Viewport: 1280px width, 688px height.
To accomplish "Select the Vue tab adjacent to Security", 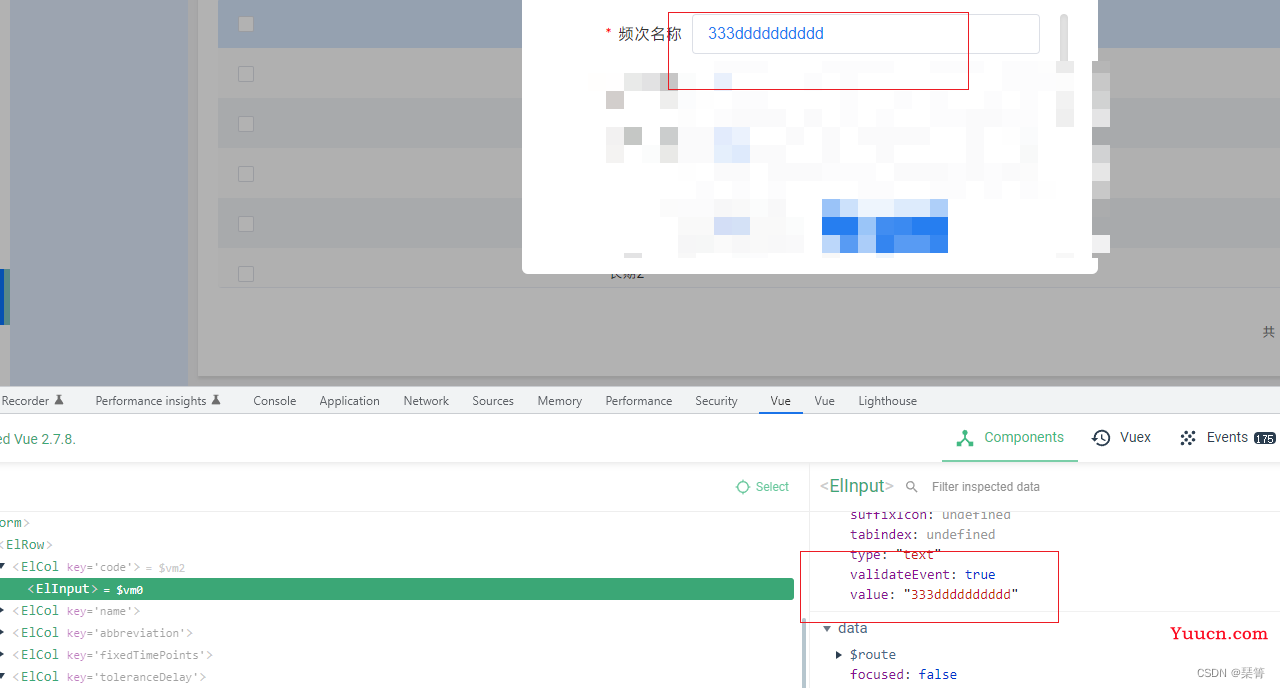I will [780, 401].
